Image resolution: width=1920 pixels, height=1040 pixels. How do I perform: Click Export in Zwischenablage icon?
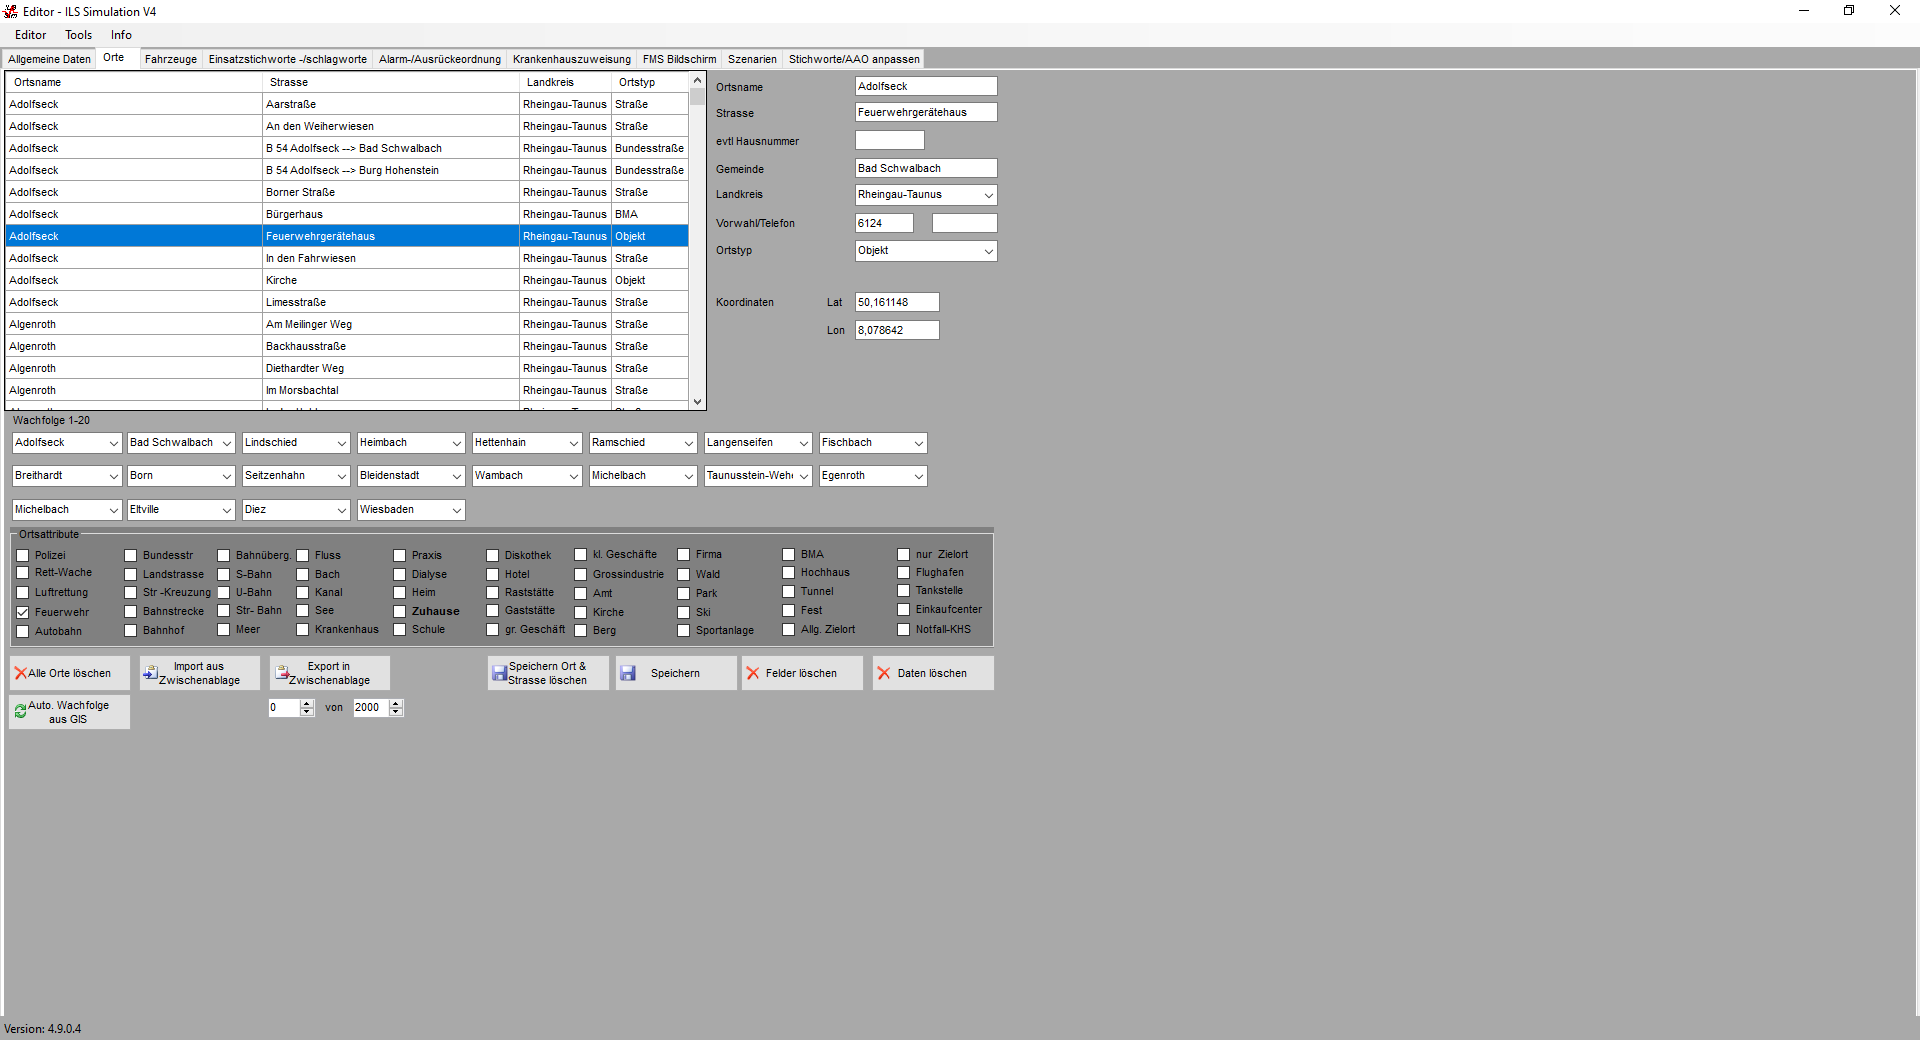point(282,673)
